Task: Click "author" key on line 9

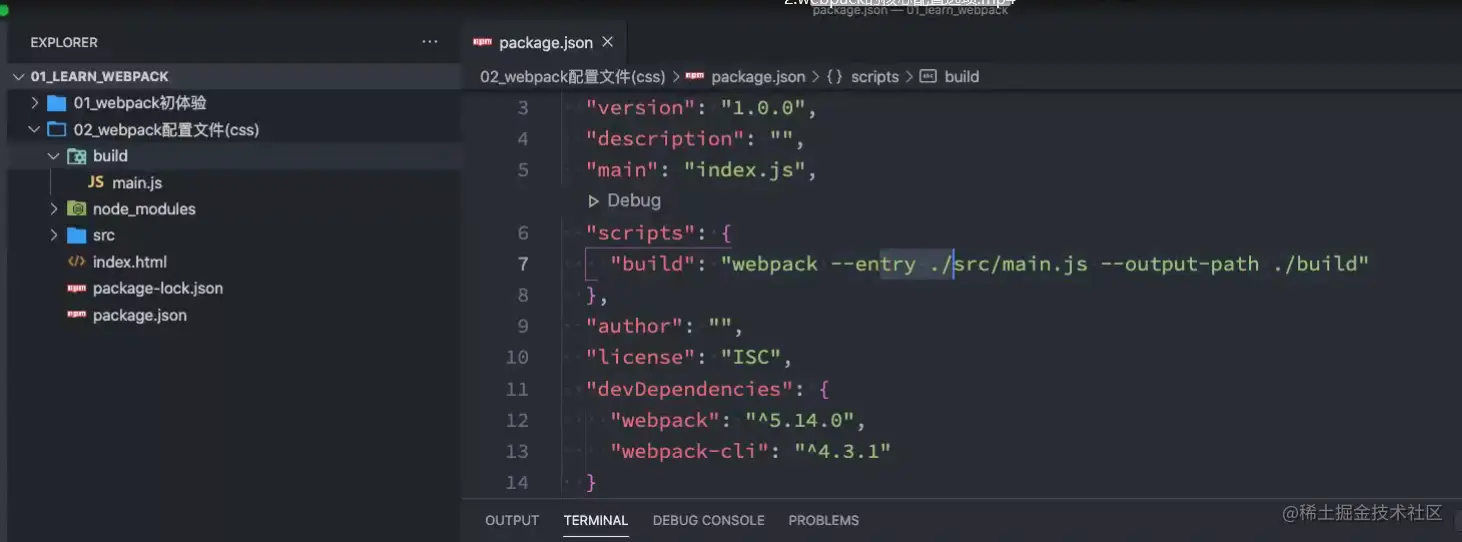Action: [x=634, y=326]
